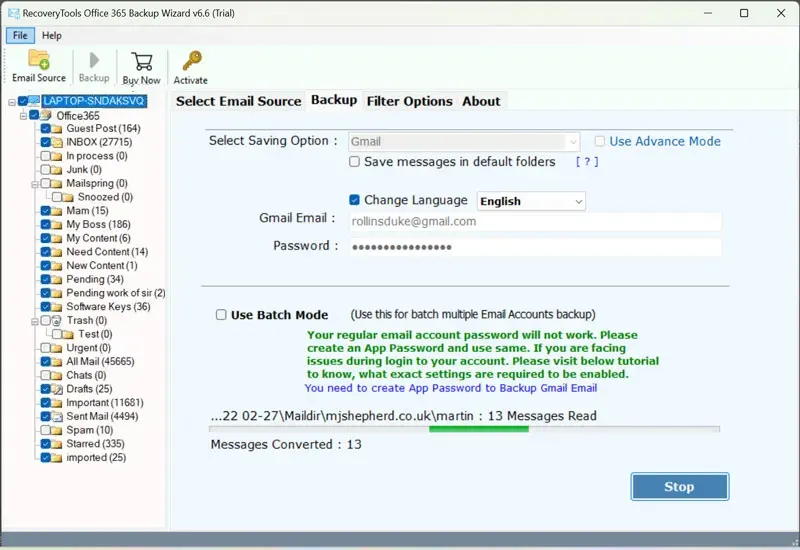This screenshot has width=800, height=550.
Task: Click the Office365 folder icon
Action: pyautogui.click(x=45, y=115)
